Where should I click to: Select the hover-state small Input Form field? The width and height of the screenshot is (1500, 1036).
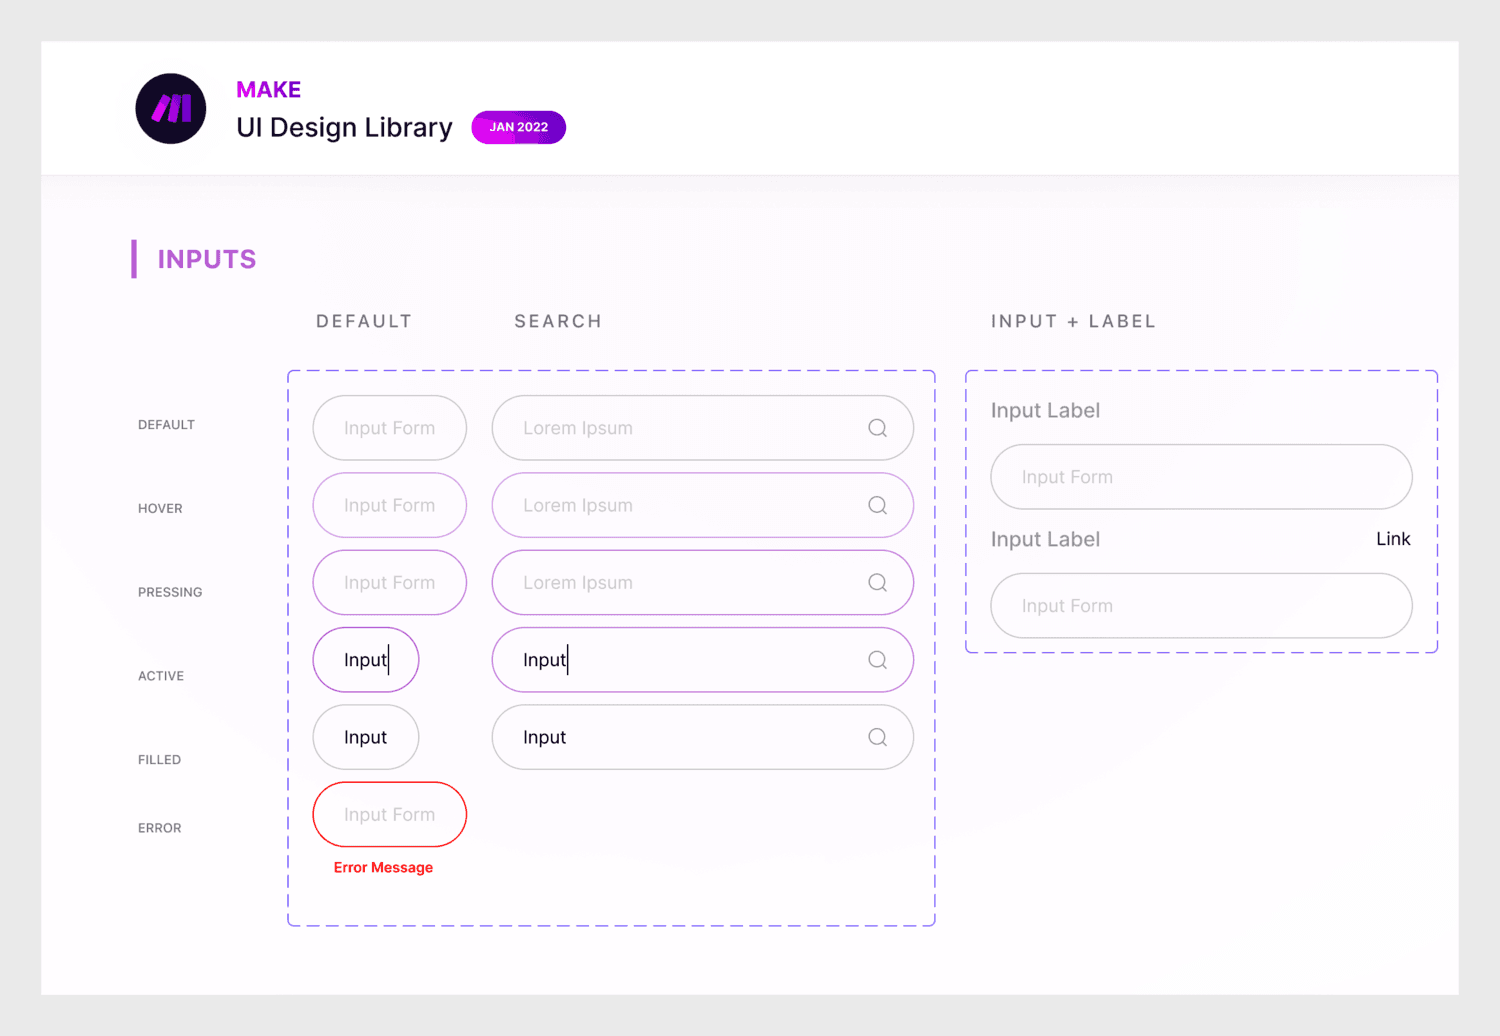tap(389, 505)
